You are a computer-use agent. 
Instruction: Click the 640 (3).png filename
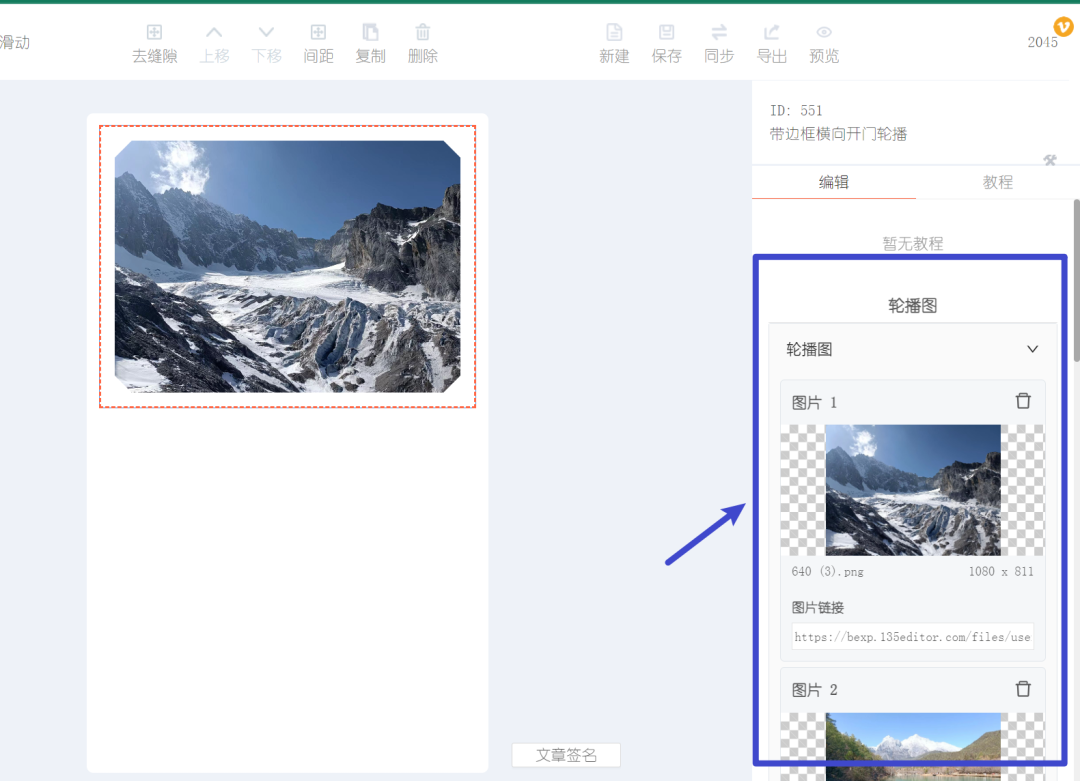coord(827,571)
